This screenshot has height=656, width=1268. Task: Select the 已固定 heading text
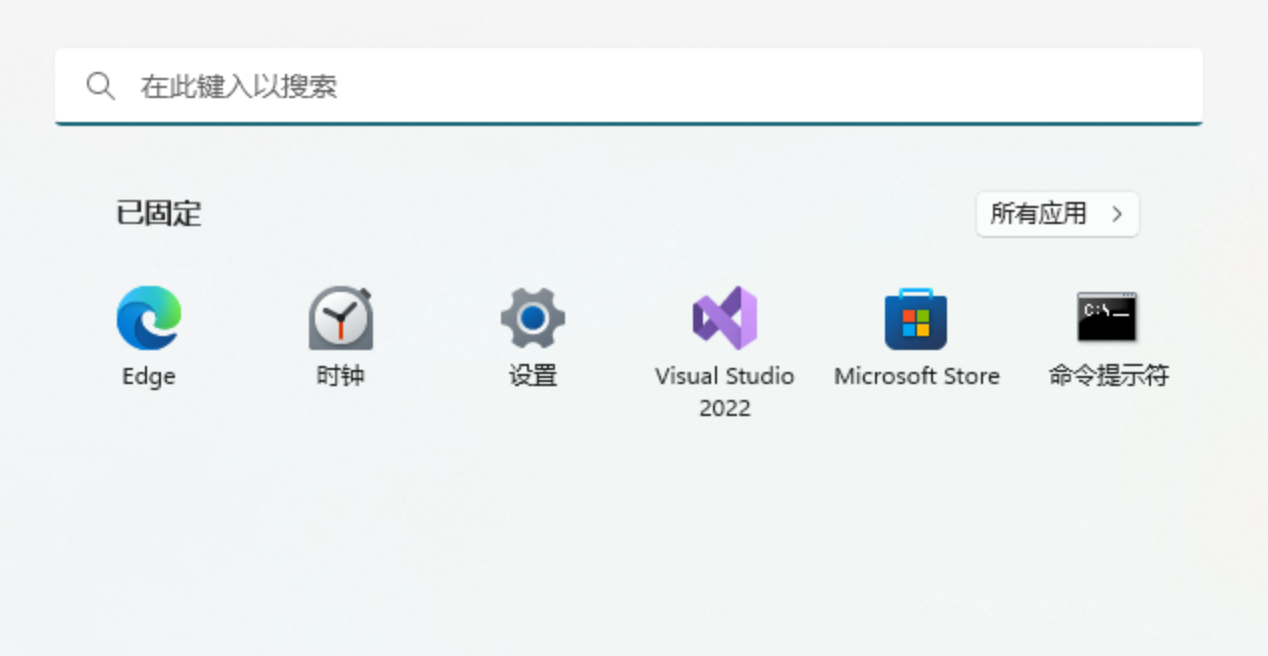pos(159,213)
